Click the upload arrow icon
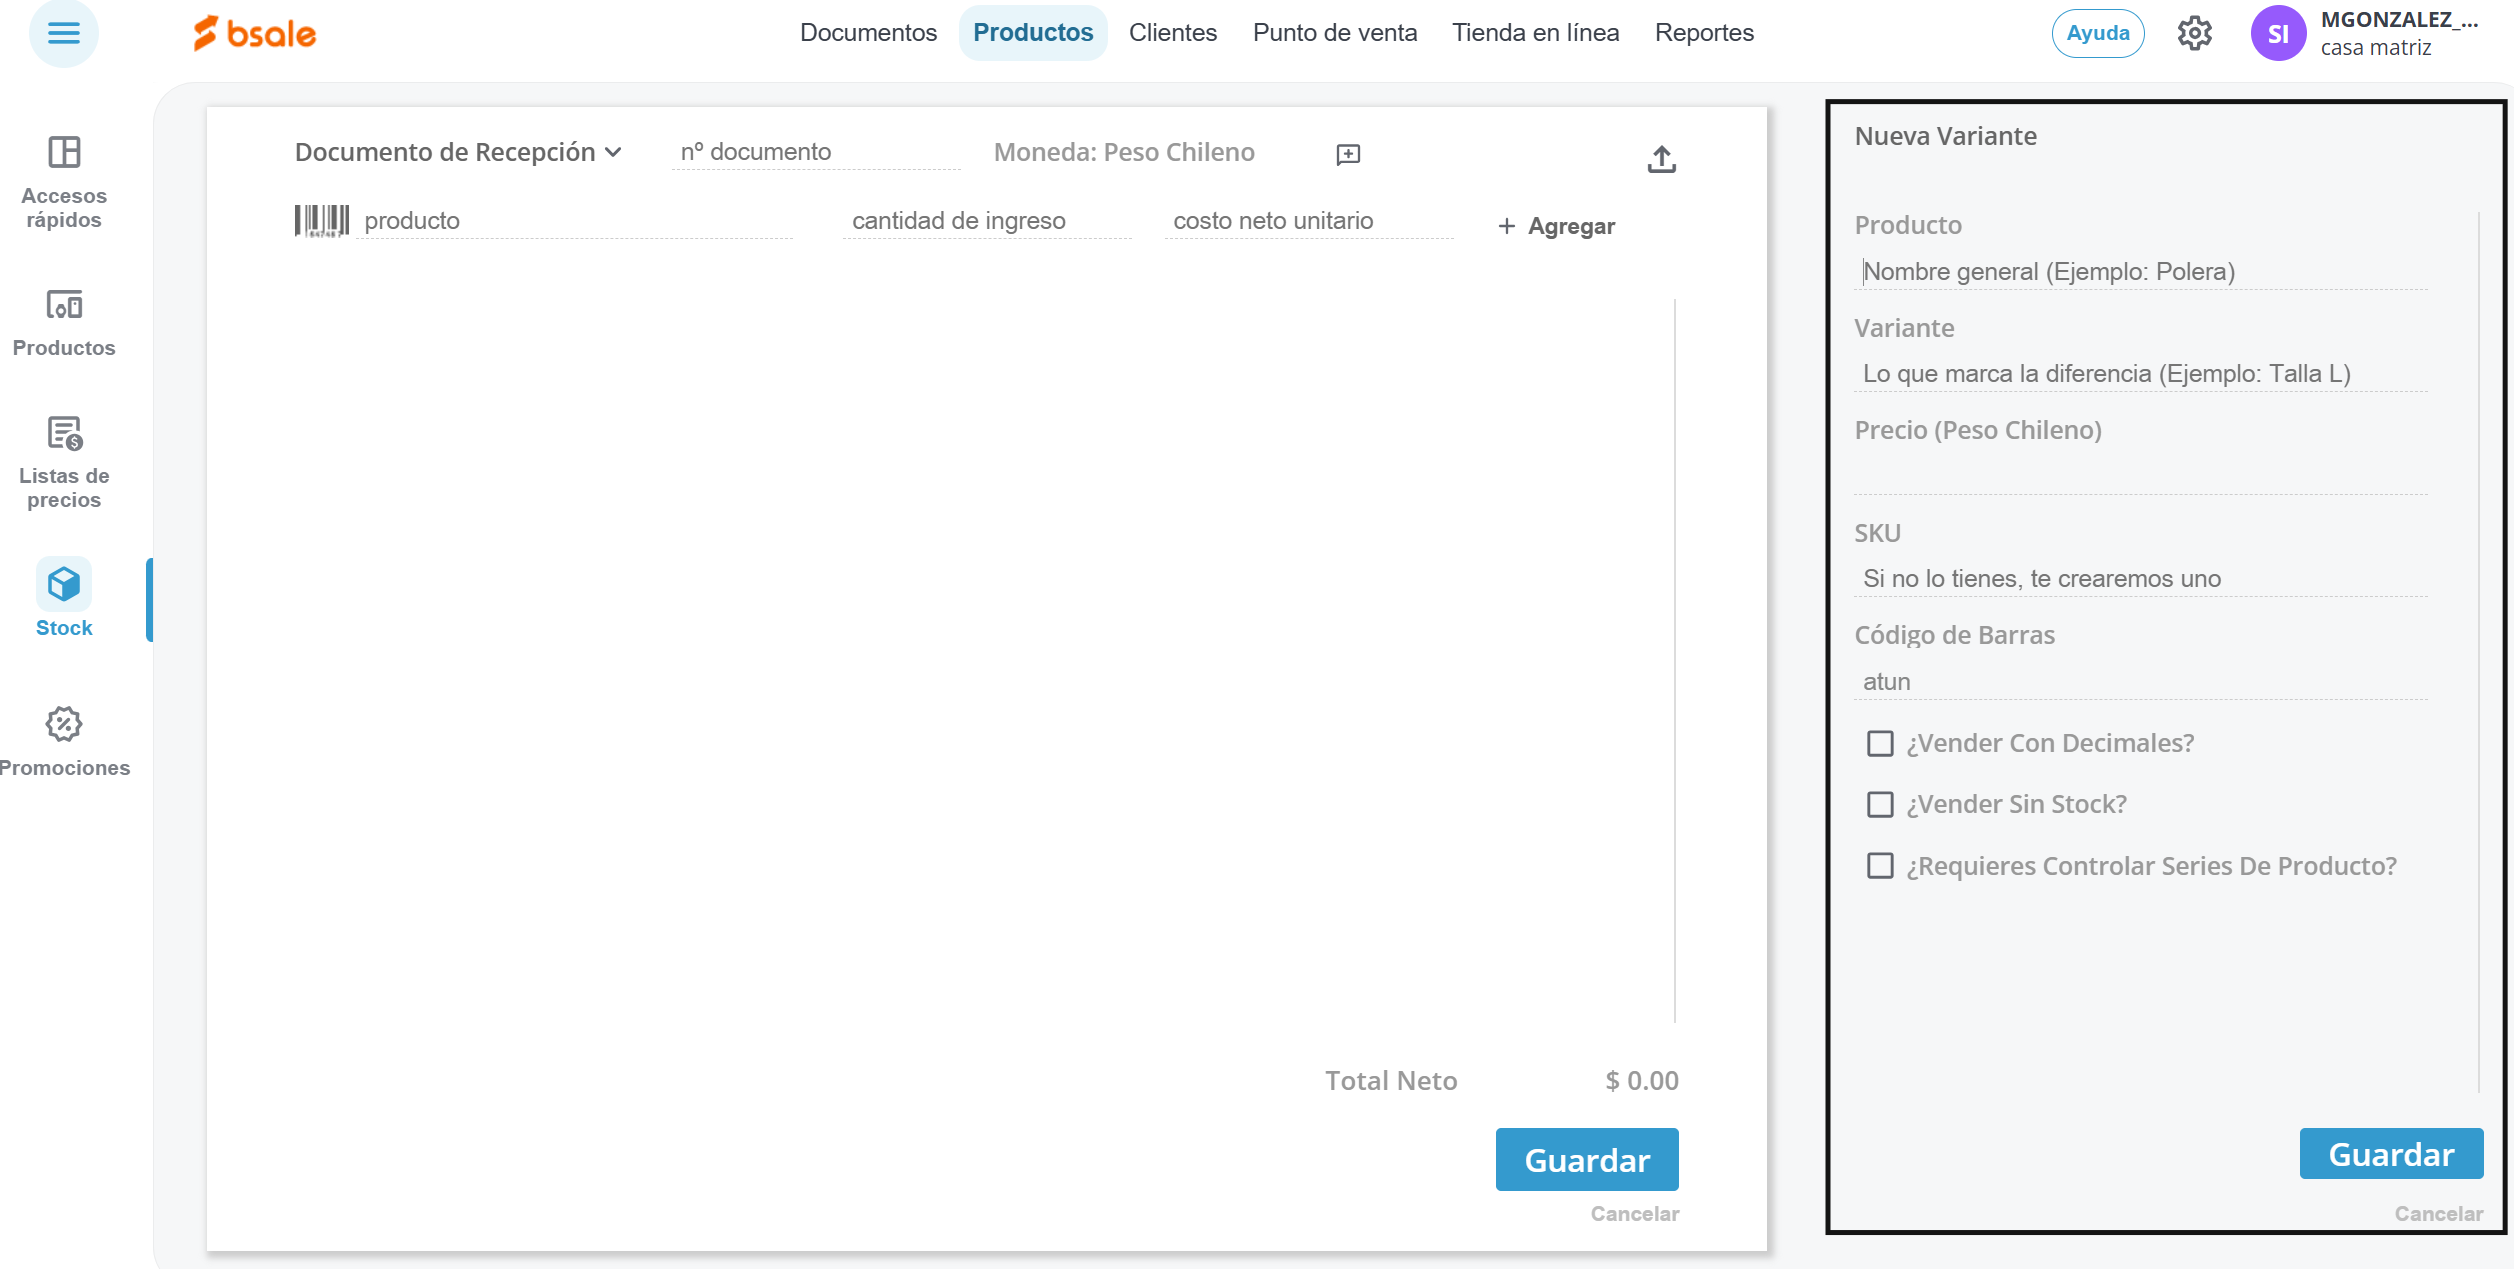Viewport: 2514px width, 1269px height. coord(1661,158)
